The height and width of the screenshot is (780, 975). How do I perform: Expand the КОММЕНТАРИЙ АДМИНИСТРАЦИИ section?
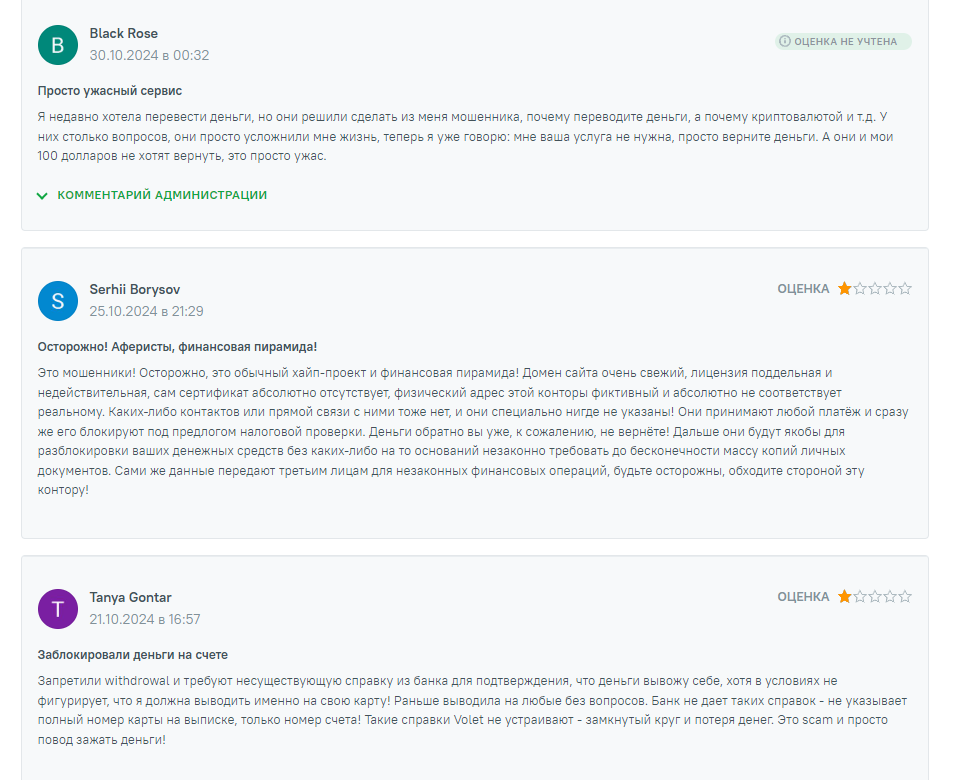(x=152, y=195)
